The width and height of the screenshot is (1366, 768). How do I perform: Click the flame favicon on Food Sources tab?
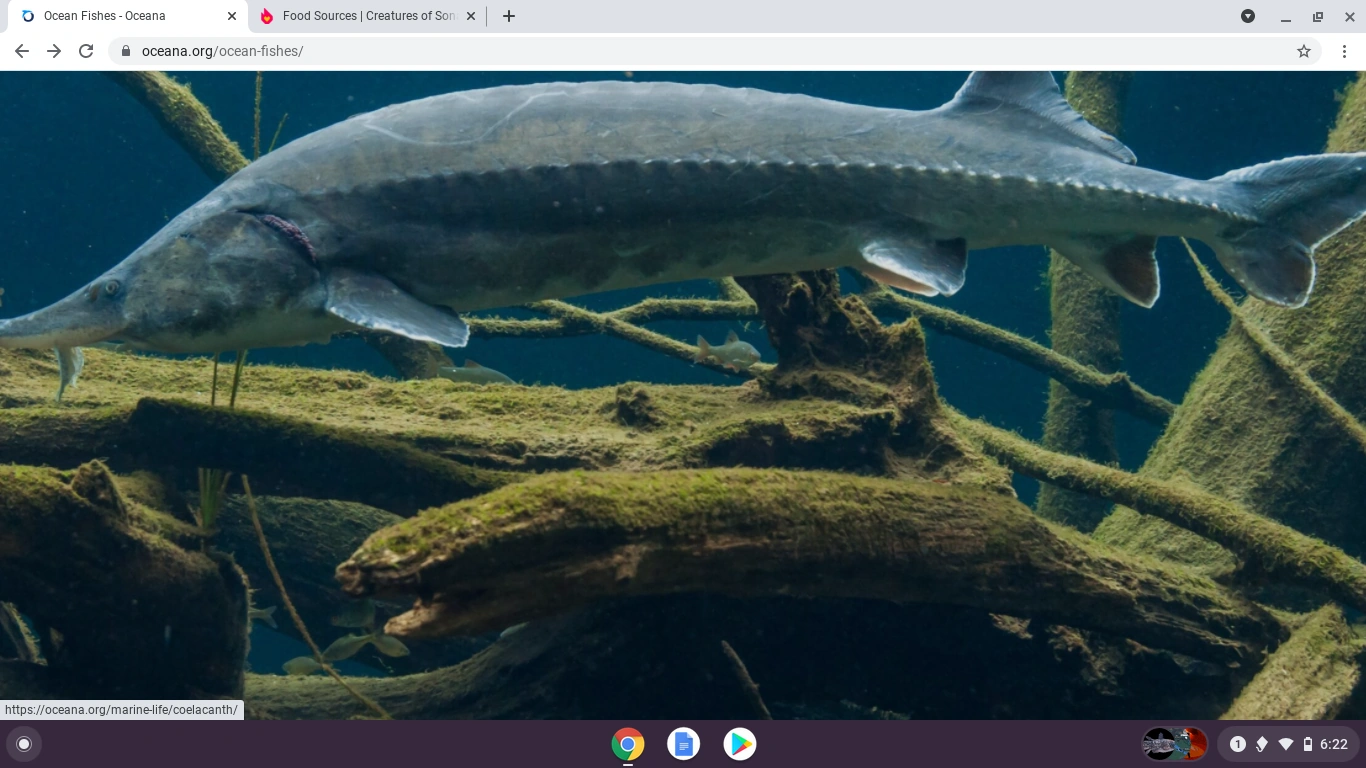pos(266,16)
